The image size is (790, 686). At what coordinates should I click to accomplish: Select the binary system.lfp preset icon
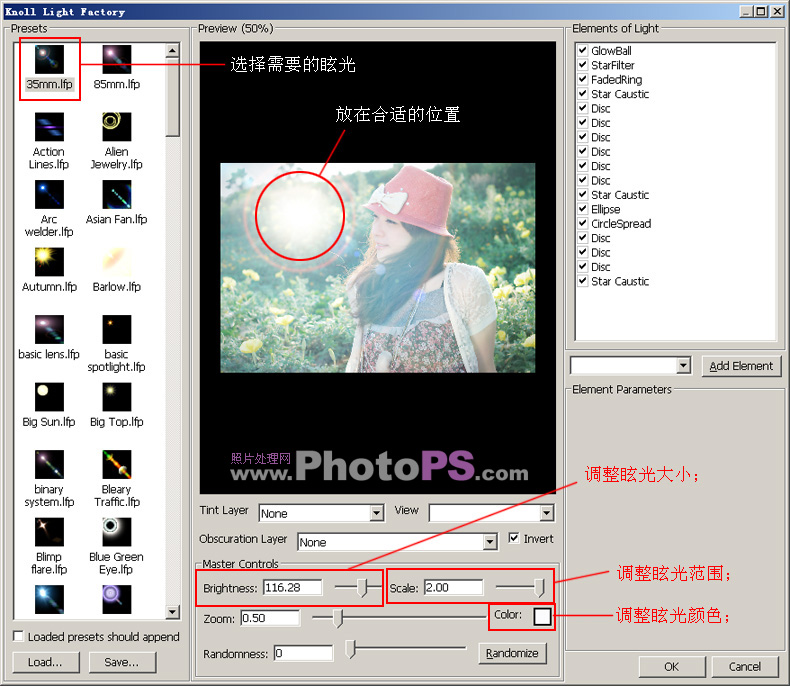pyautogui.click(x=49, y=464)
